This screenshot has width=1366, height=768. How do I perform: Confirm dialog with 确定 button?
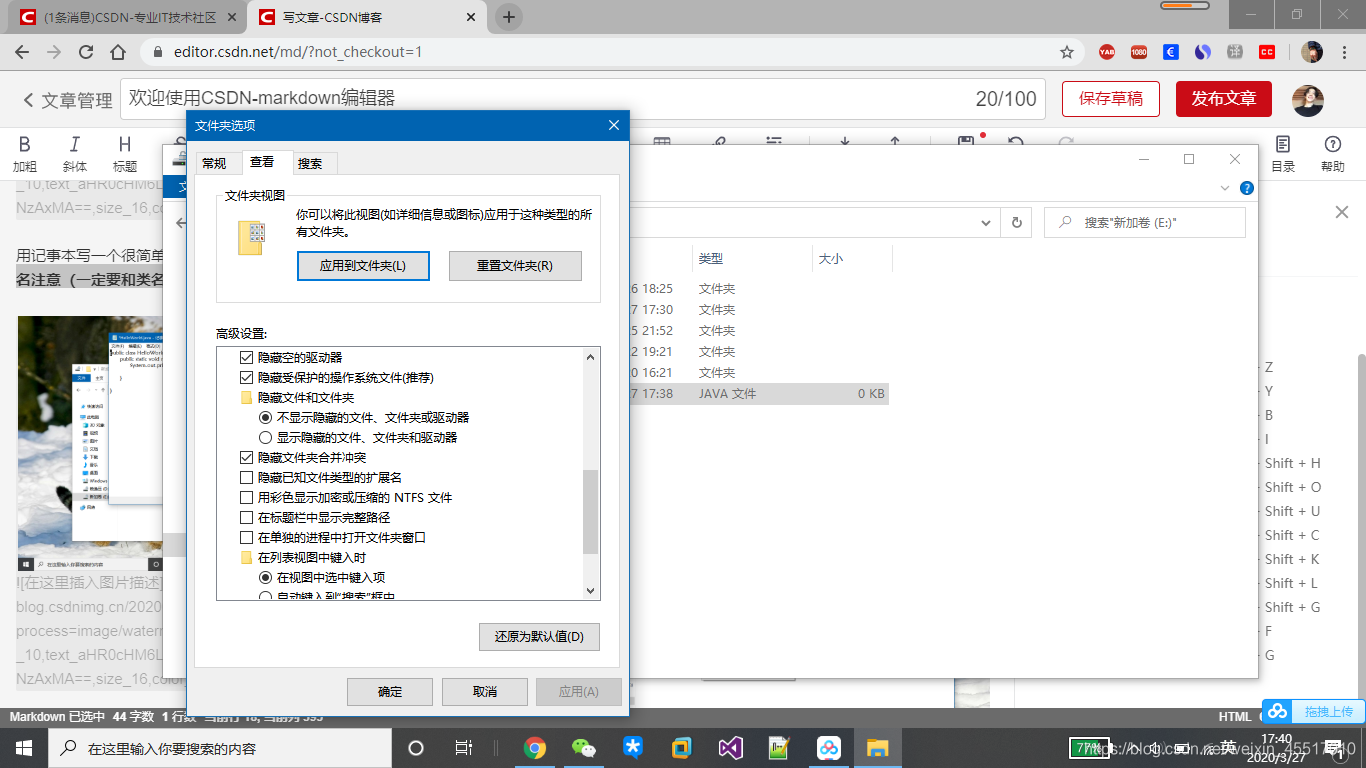click(x=390, y=692)
